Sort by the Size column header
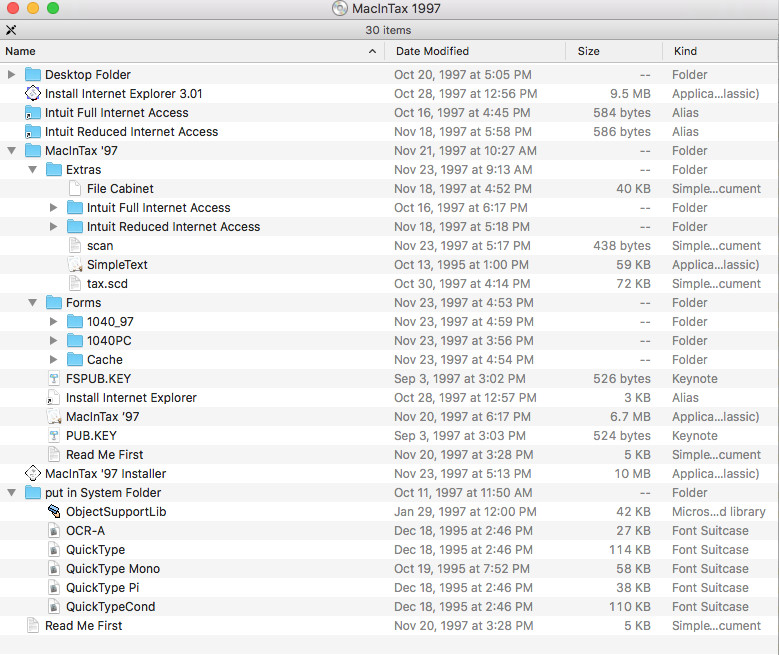Image resolution: width=779 pixels, height=655 pixels. (x=614, y=51)
